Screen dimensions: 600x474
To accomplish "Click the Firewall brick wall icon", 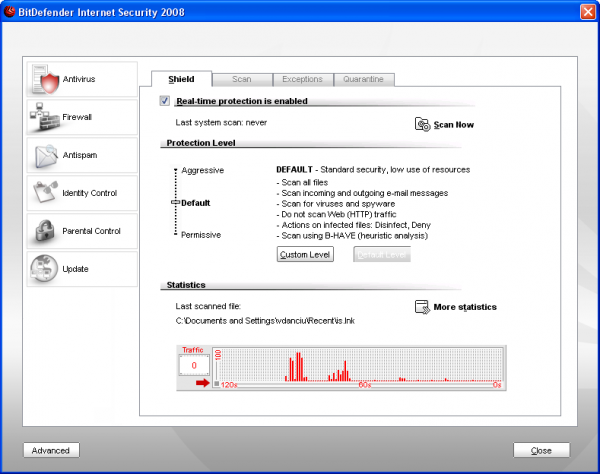I will pyautogui.click(x=44, y=117).
